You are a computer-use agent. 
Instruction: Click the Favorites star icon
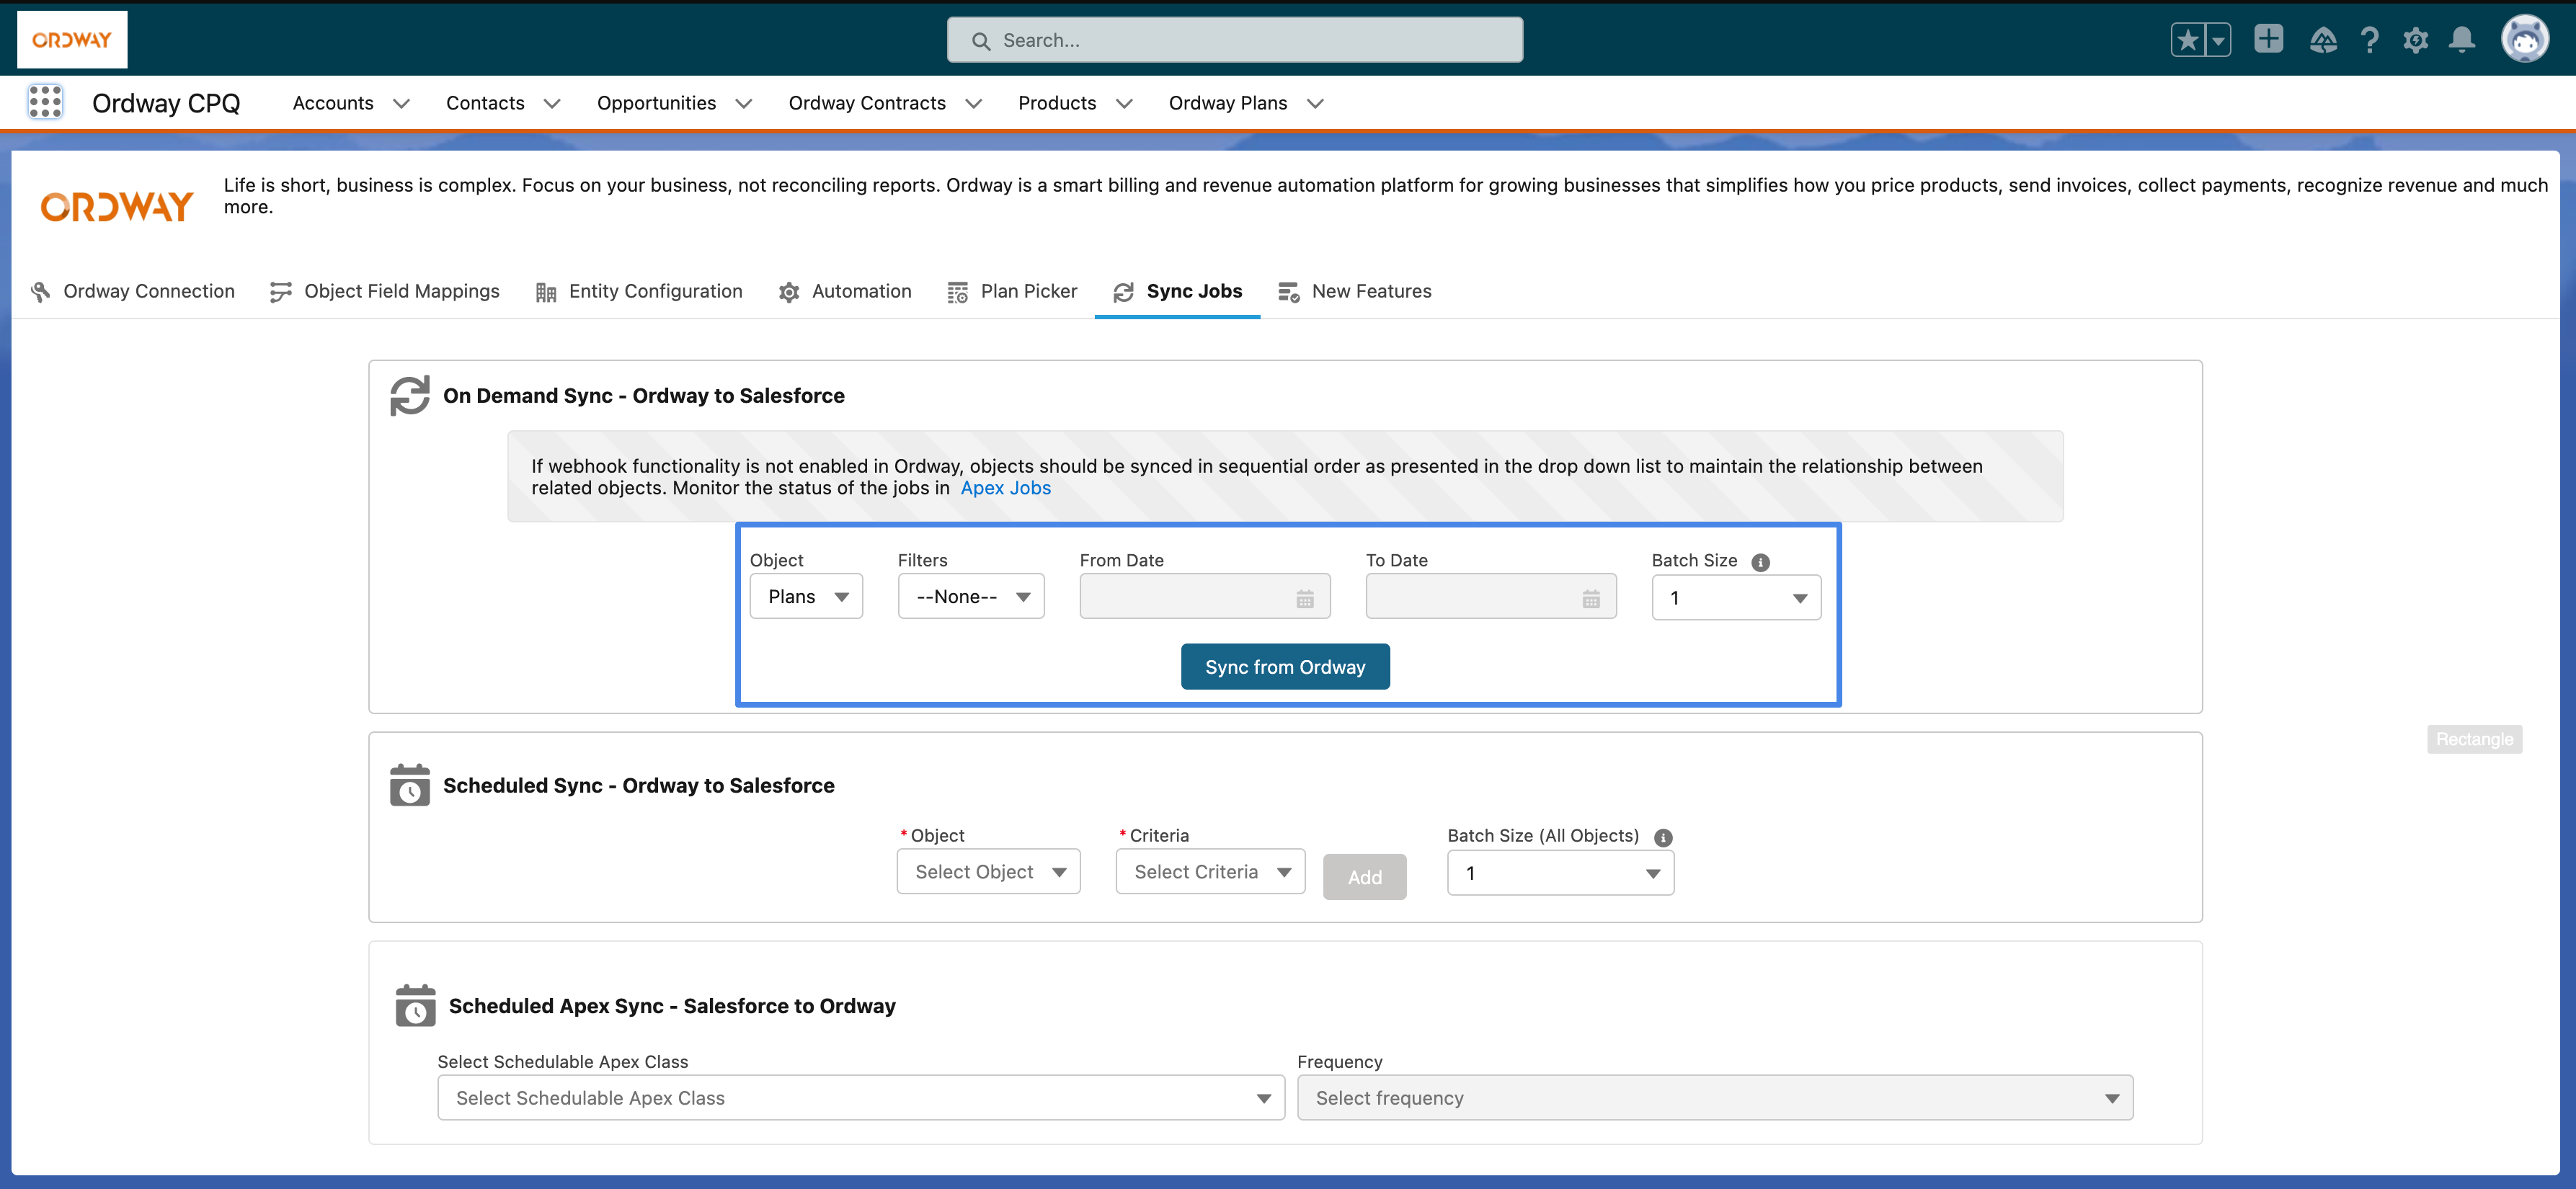2187,40
